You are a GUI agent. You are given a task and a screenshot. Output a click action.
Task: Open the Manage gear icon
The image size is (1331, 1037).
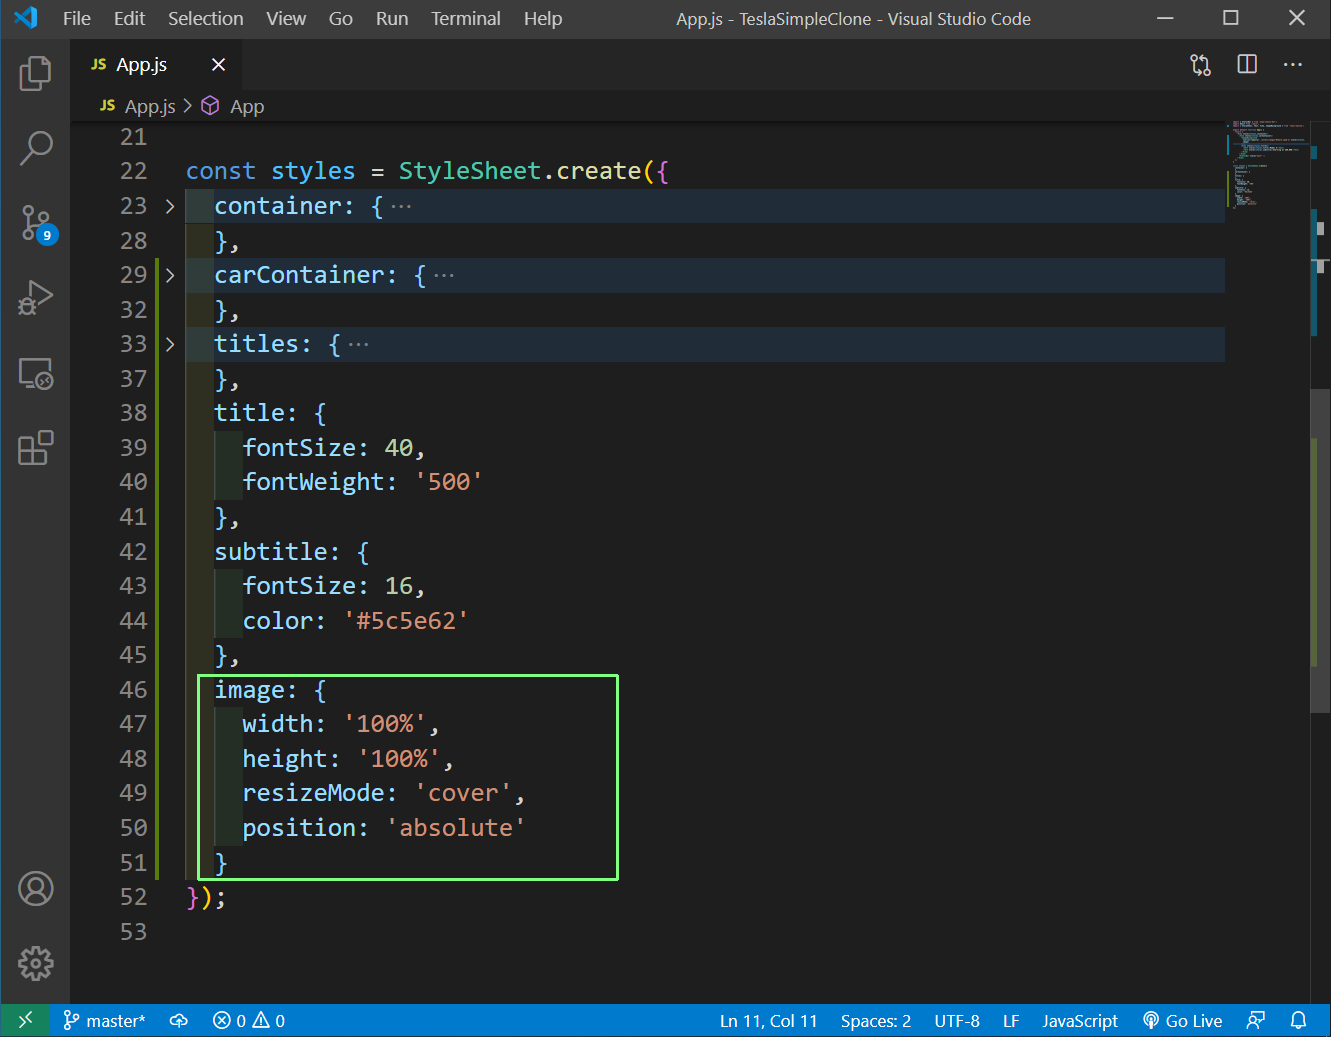tap(35, 963)
